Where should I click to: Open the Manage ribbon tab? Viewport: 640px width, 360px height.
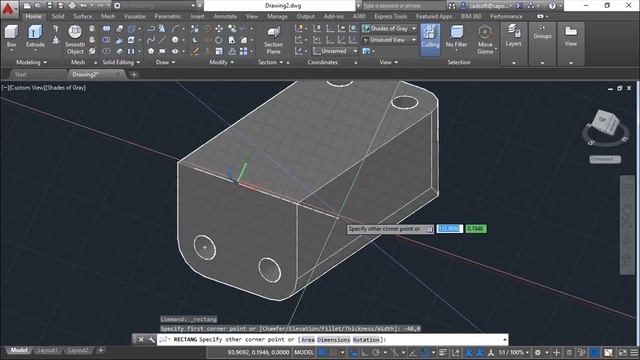pyautogui.click(x=277, y=16)
